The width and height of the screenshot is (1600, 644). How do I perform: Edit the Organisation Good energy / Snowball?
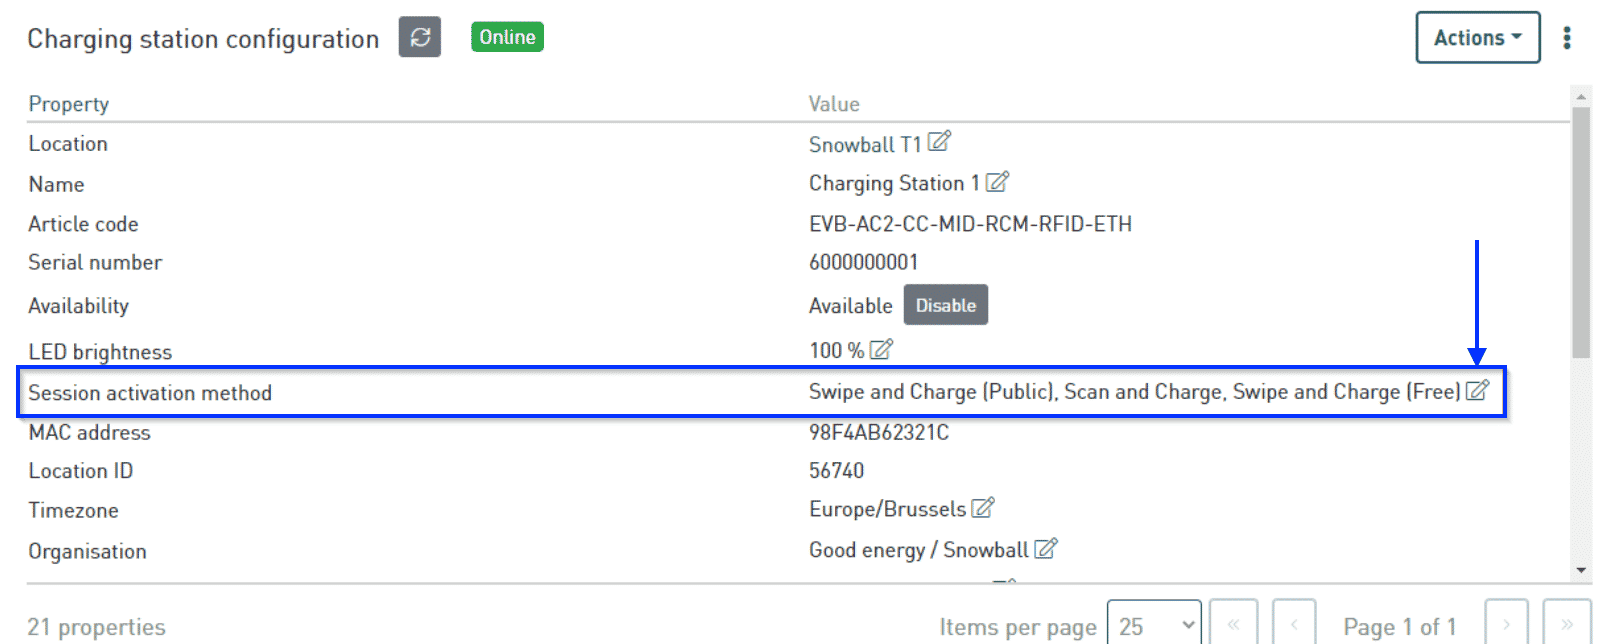tap(1045, 549)
